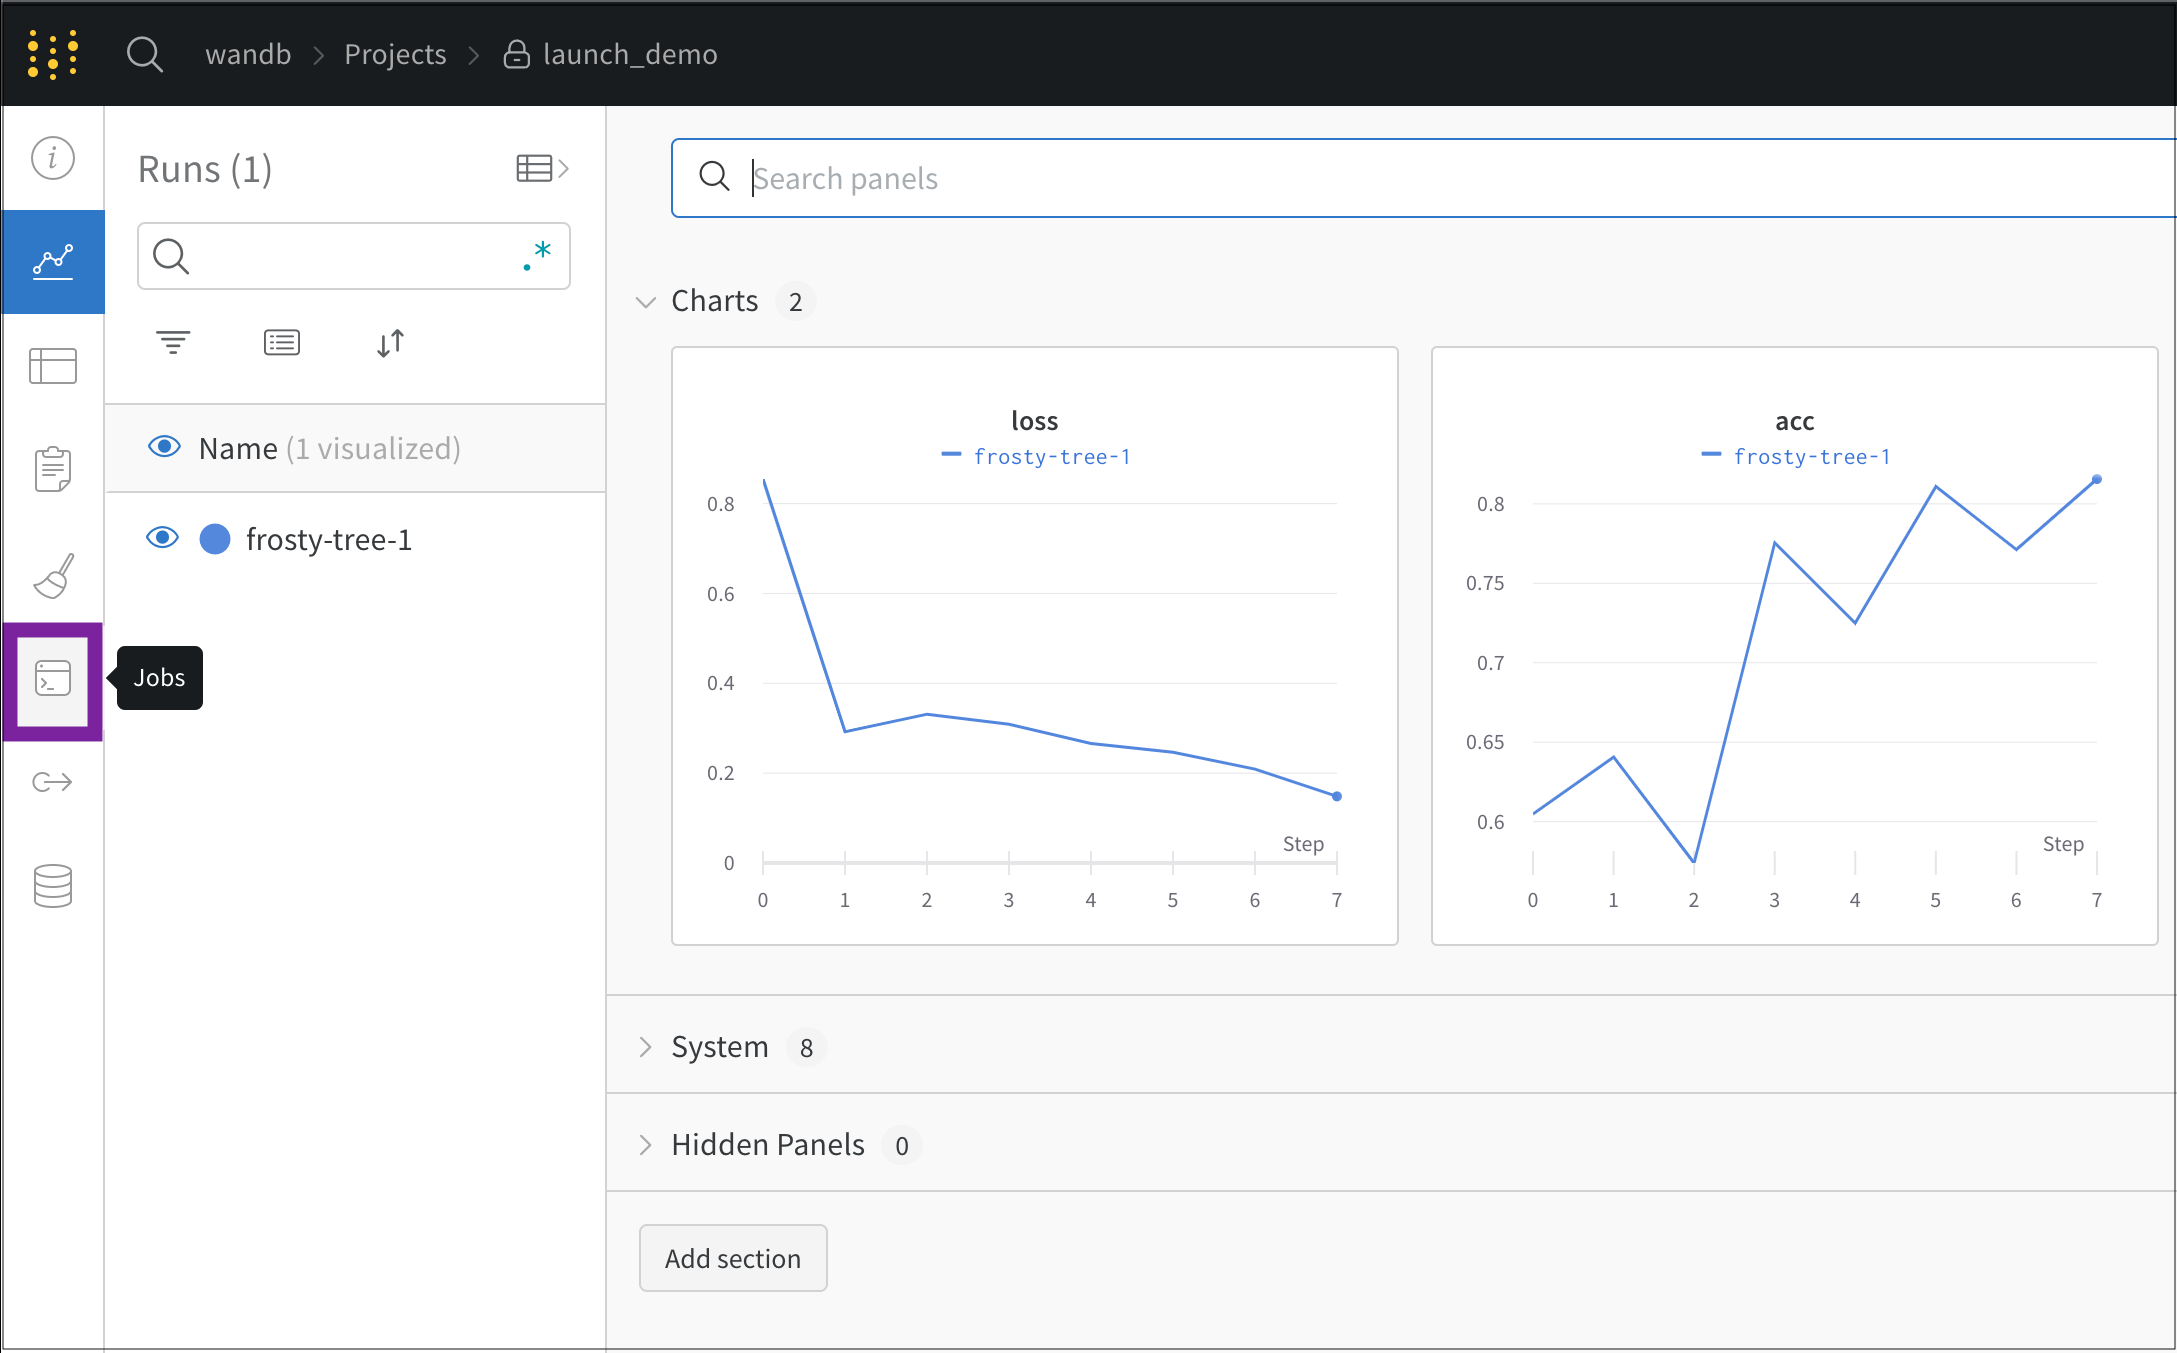The image size is (2177, 1353).
Task: Hide the frosty-tree-1 run with its eye toggle
Action: point(162,538)
